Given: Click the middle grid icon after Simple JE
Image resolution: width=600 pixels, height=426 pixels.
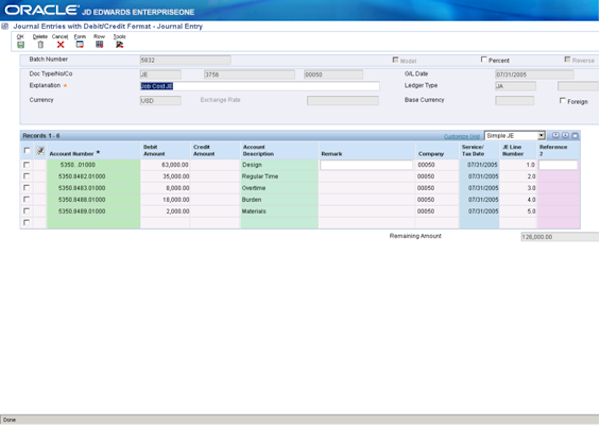Looking at the screenshot, I should [565, 135].
